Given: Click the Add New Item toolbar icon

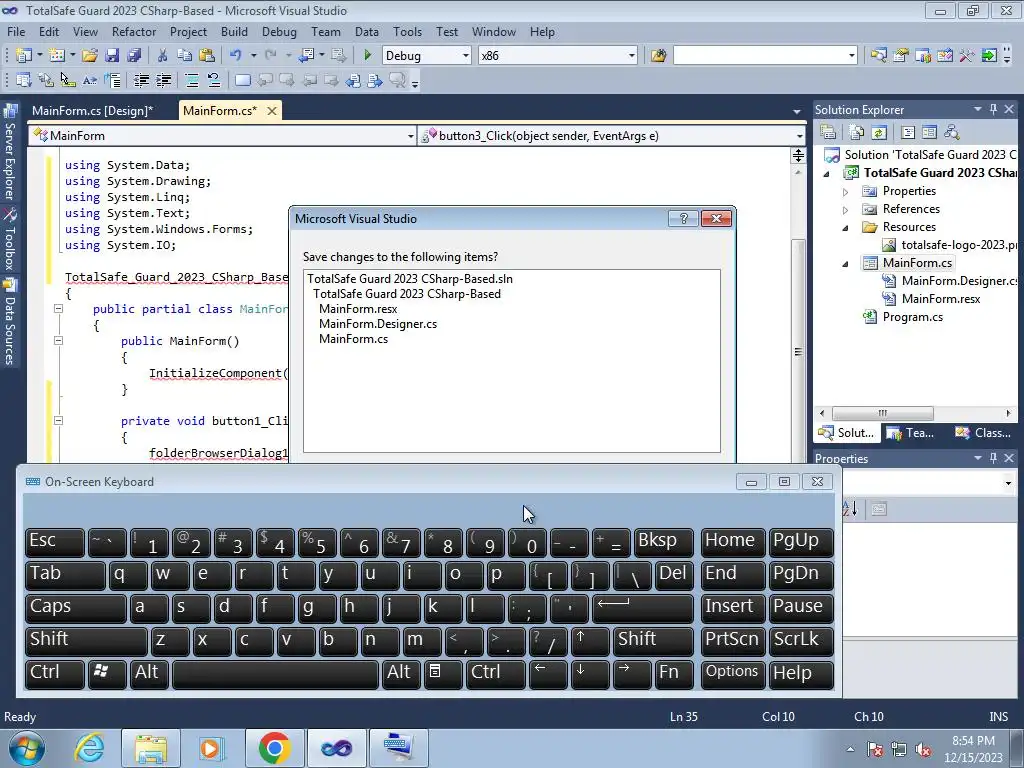Looking at the screenshot, I should tap(57, 56).
